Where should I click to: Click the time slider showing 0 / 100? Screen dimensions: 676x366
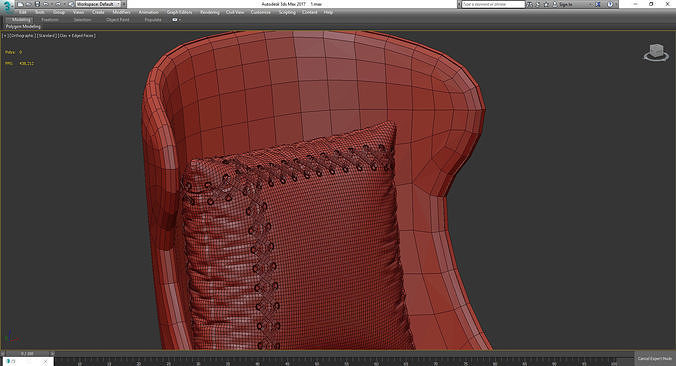(28, 353)
